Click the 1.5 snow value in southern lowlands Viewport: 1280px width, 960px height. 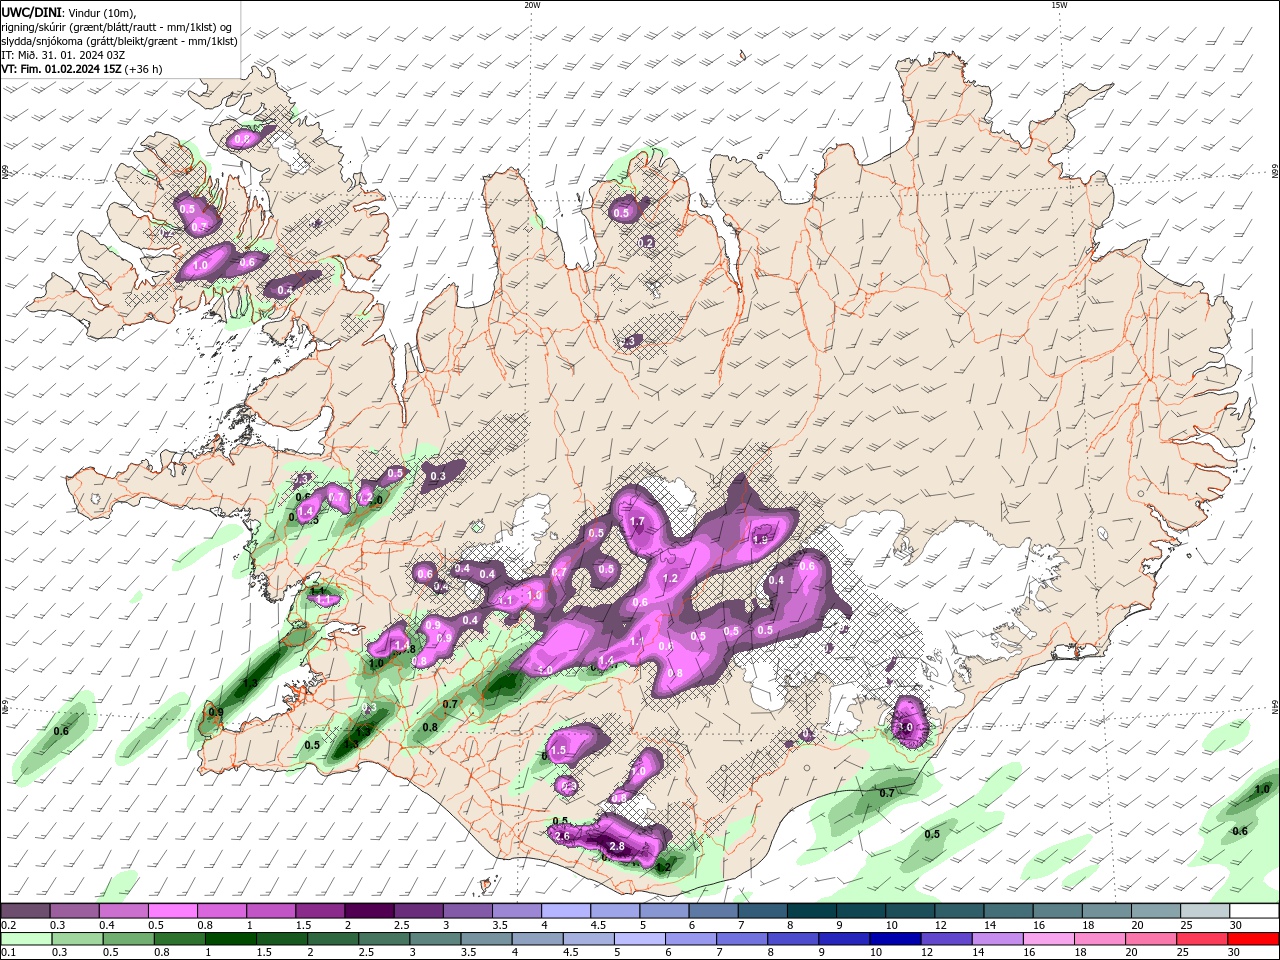click(x=558, y=750)
